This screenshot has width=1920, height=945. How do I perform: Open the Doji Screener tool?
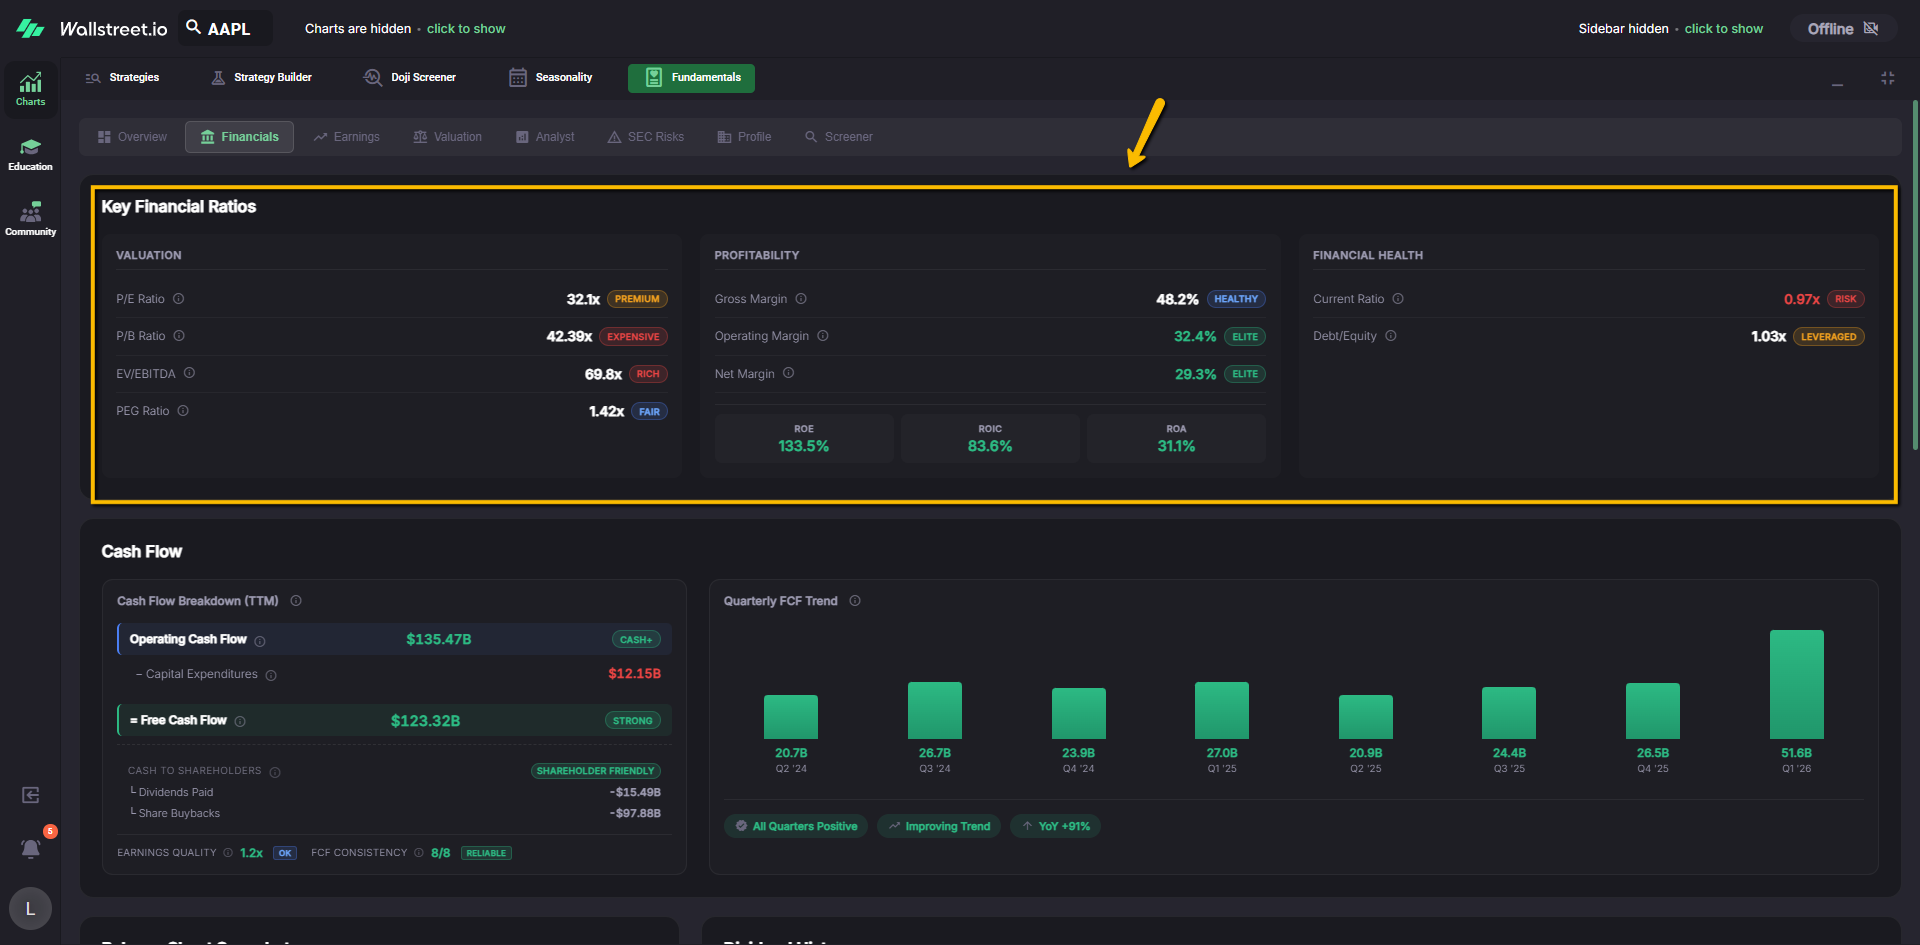tap(410, 78)
